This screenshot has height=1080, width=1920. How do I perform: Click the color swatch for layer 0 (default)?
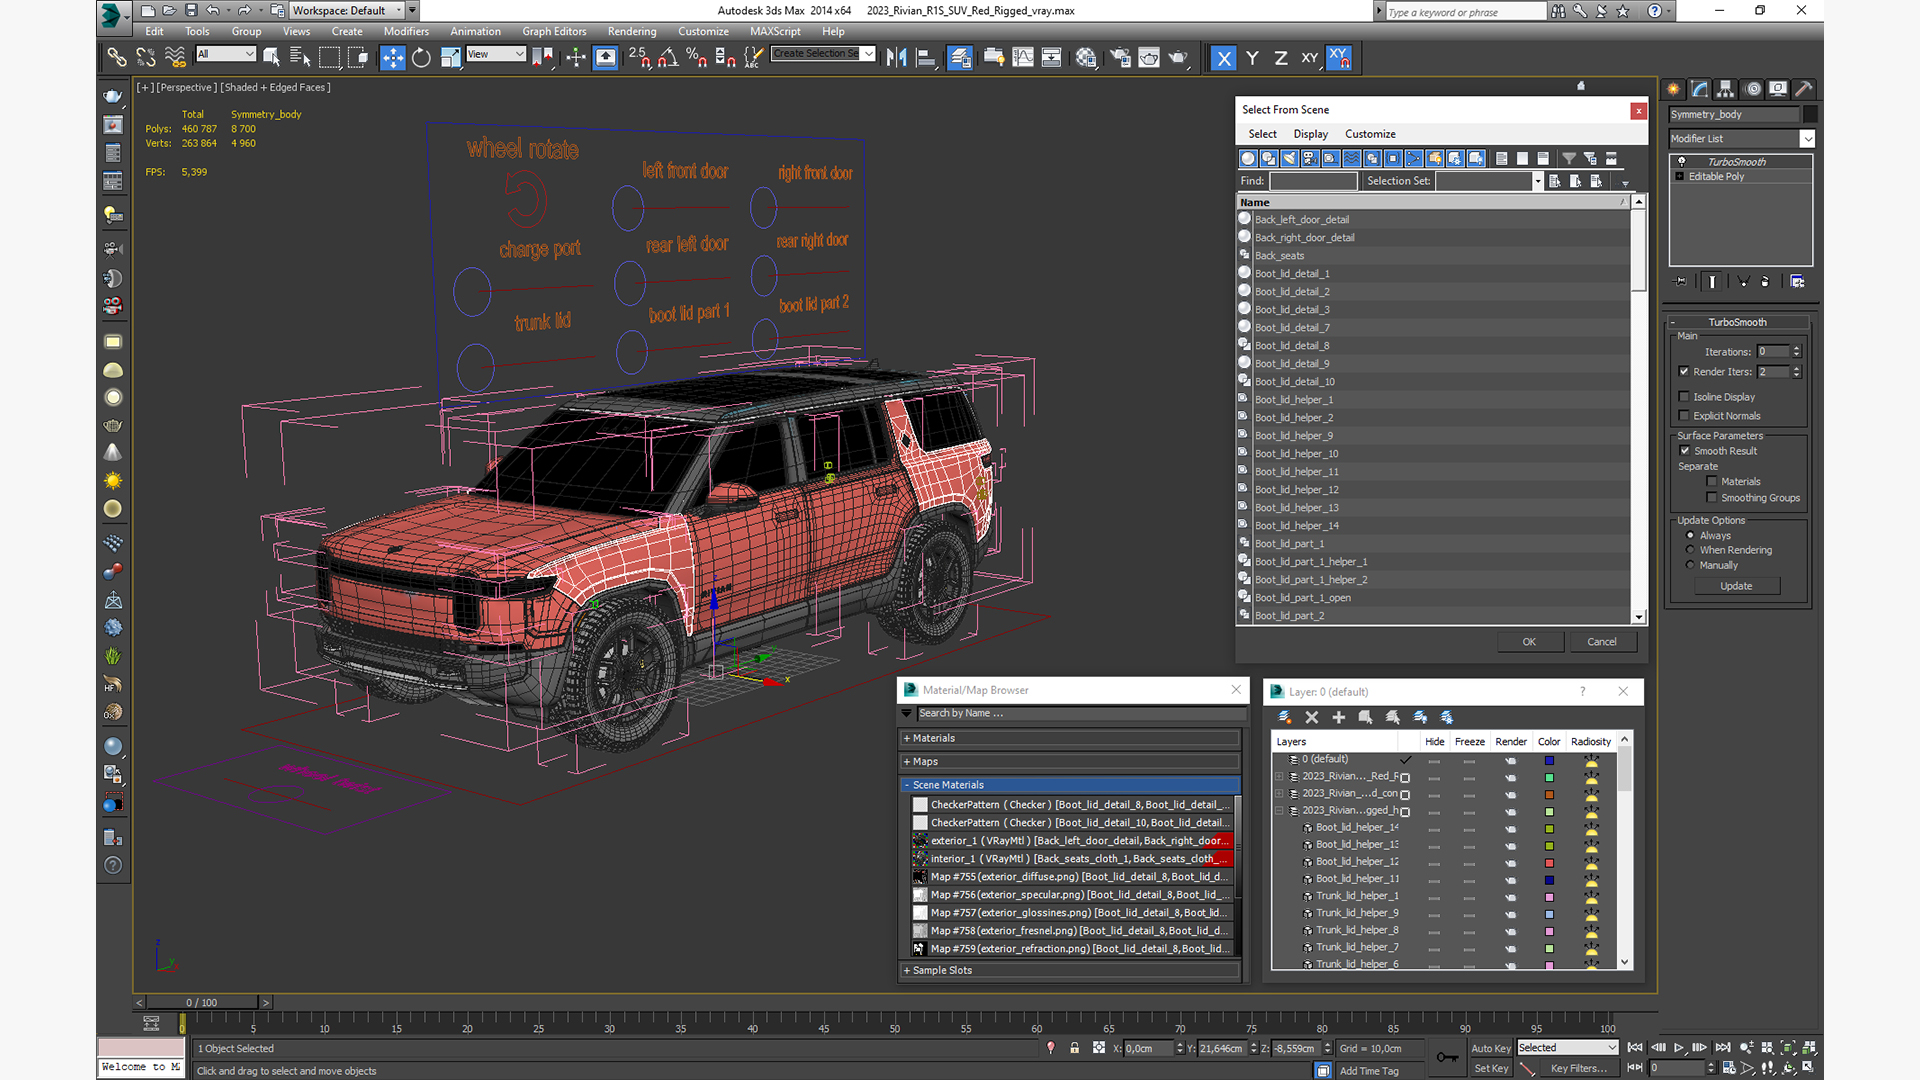click(1549, 760)
